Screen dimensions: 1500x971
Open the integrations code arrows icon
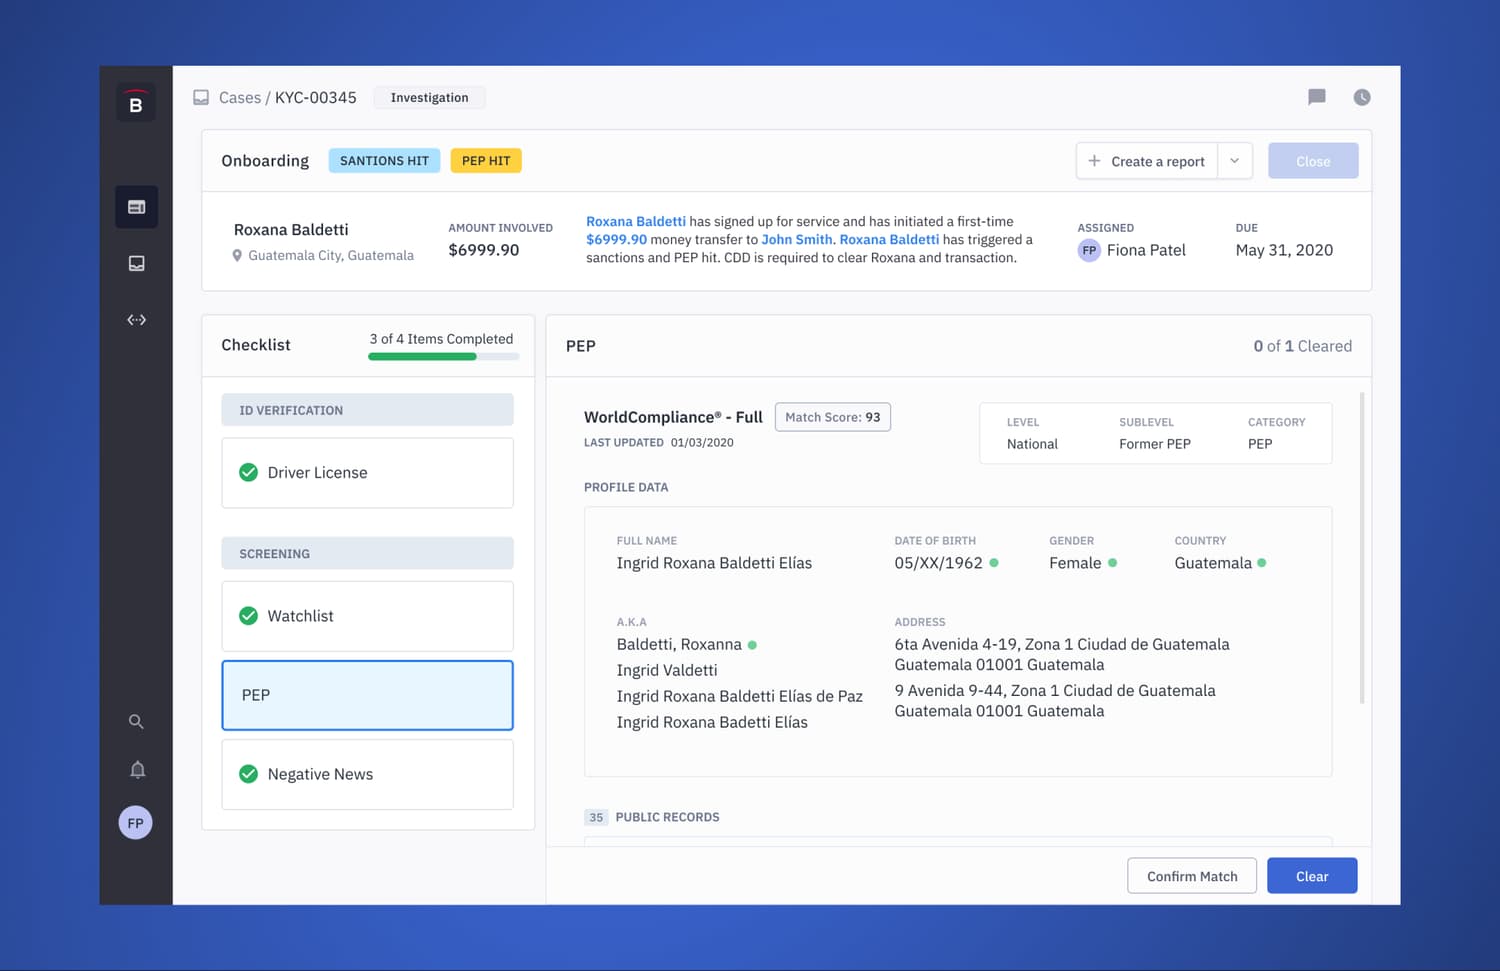coord(137,320)
